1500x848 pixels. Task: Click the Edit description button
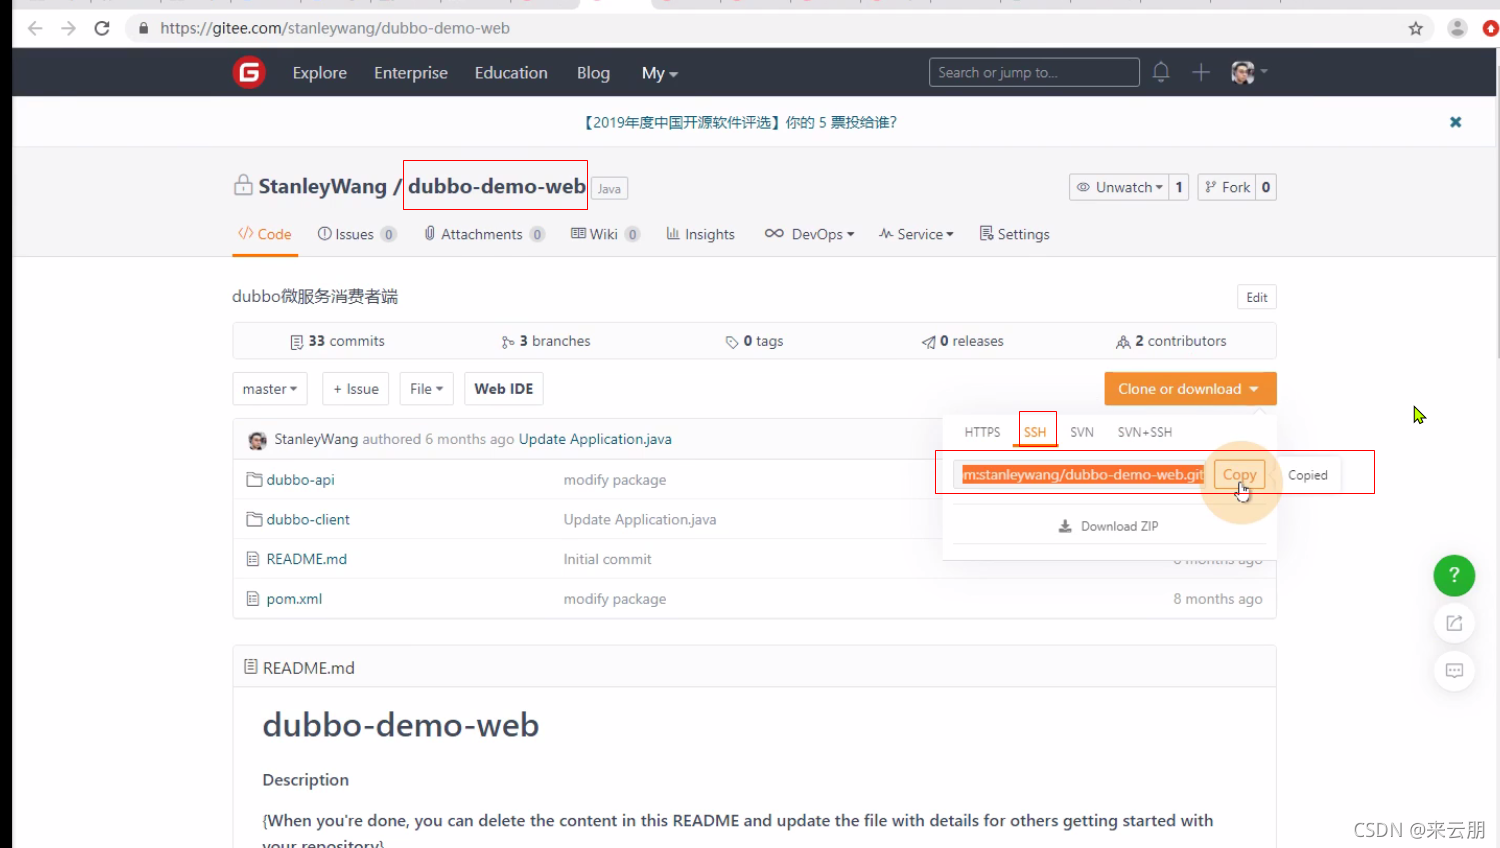tap(1257, 297)
